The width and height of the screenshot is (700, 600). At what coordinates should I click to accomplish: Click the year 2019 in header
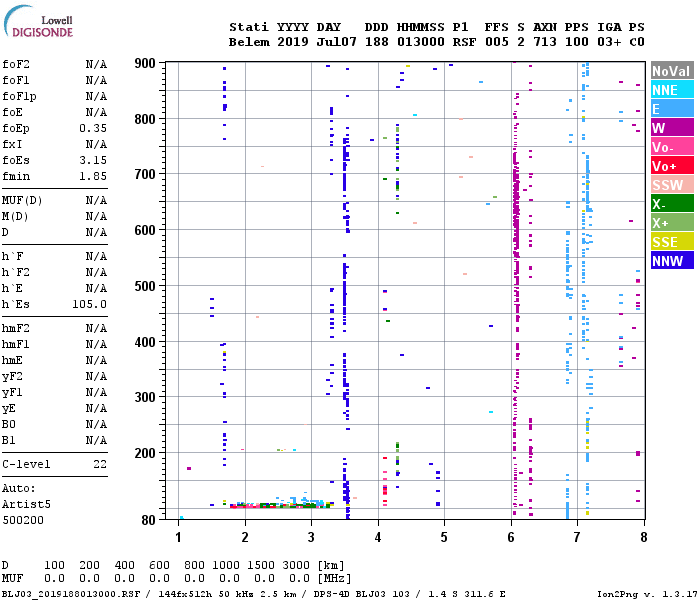pyautogui.click(x=293, y=42)
